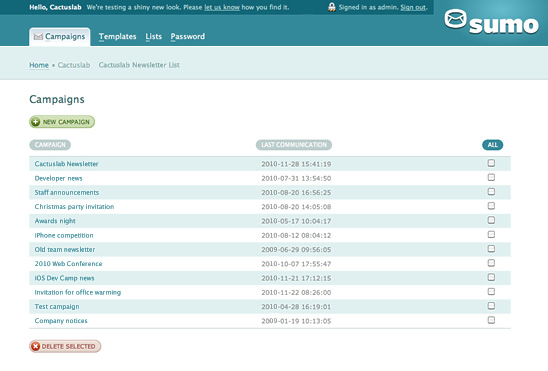Open the Templates tab

coord(117,36)
